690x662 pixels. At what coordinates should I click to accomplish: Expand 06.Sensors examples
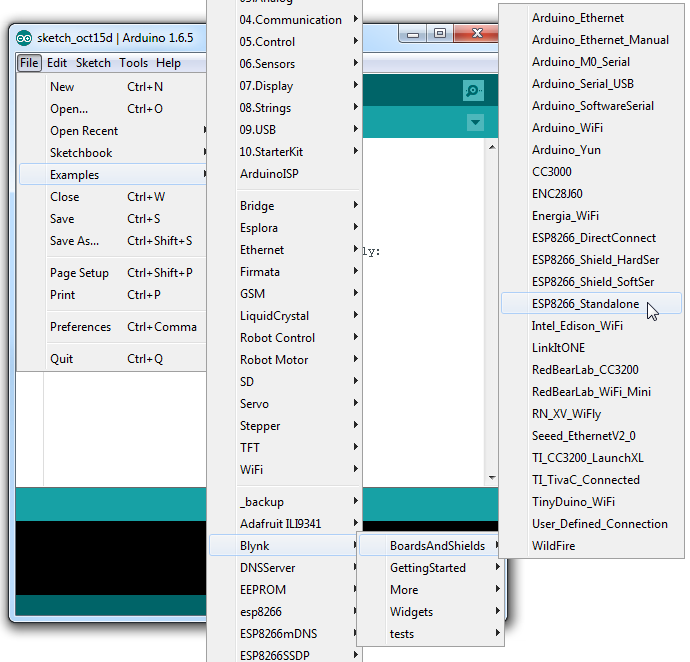click(285, 64)
